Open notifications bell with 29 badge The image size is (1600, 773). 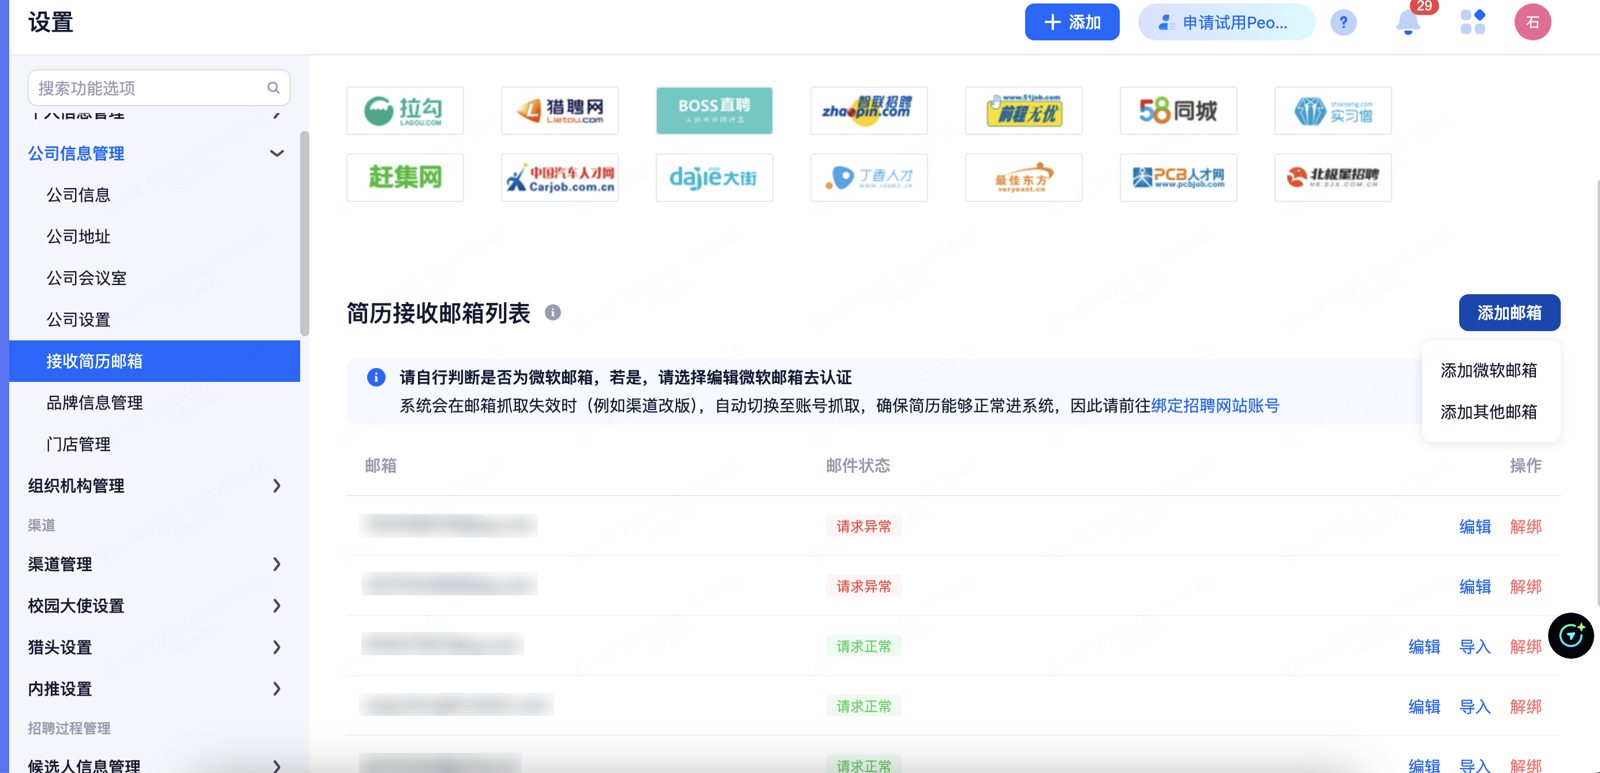(1409, 22)
